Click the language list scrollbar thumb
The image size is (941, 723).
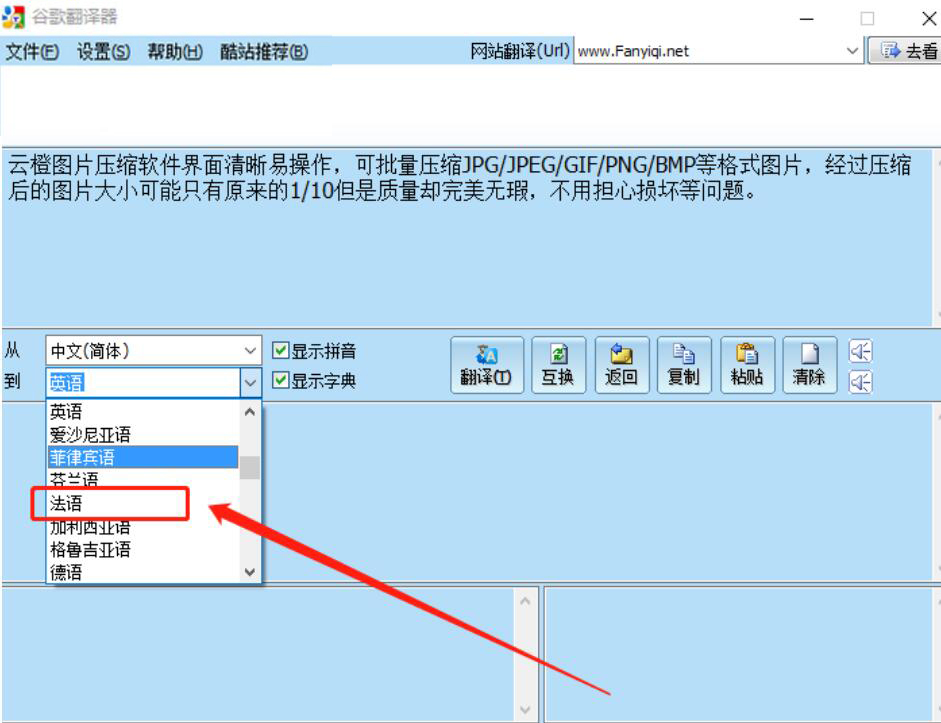[x=250, y=467]
